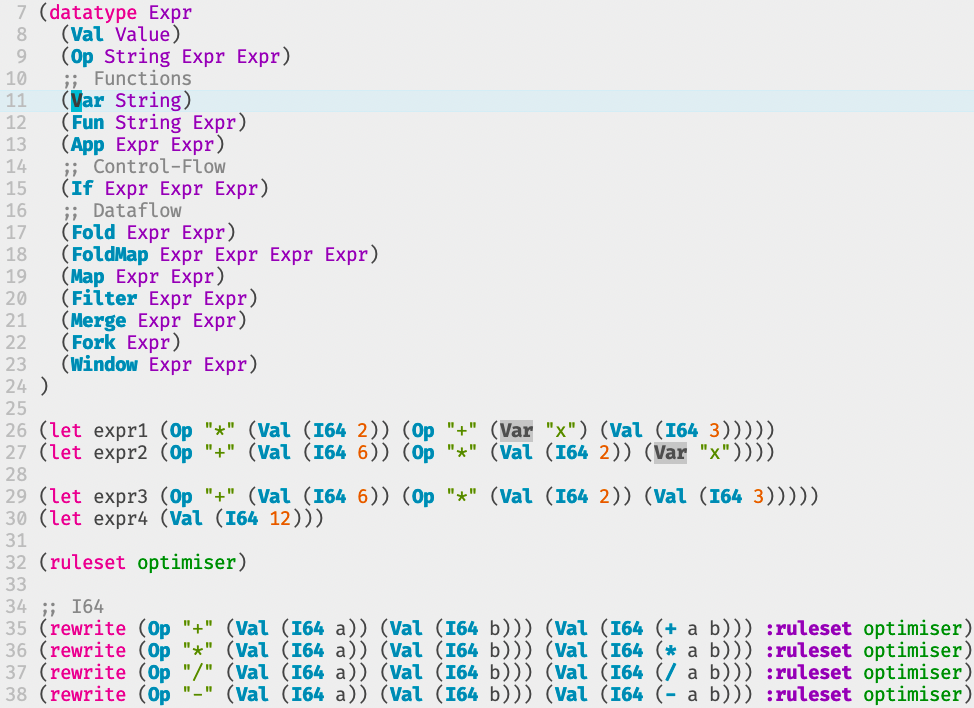This screenshot has width=974, height=708.
Task: Click the 'datatype' keyword on line 7
Action: click(93, 12)
